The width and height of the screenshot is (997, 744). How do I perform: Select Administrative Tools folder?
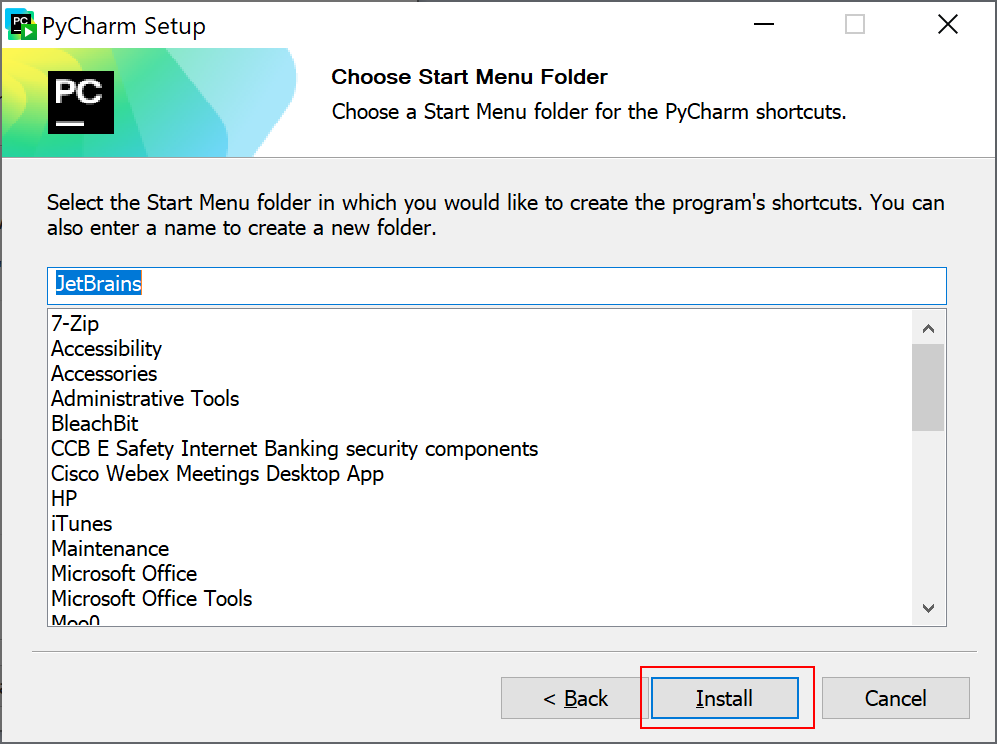[145, 399]
